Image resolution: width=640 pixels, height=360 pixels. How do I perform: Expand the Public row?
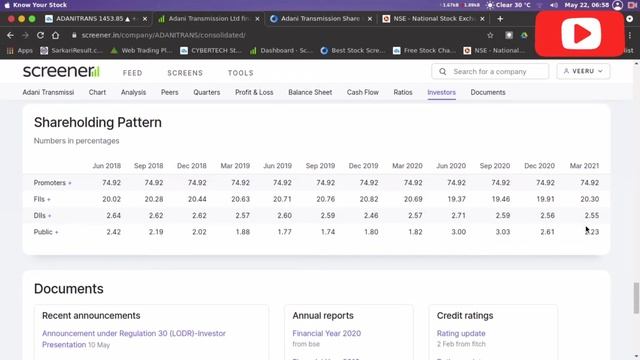coord(46,232)
